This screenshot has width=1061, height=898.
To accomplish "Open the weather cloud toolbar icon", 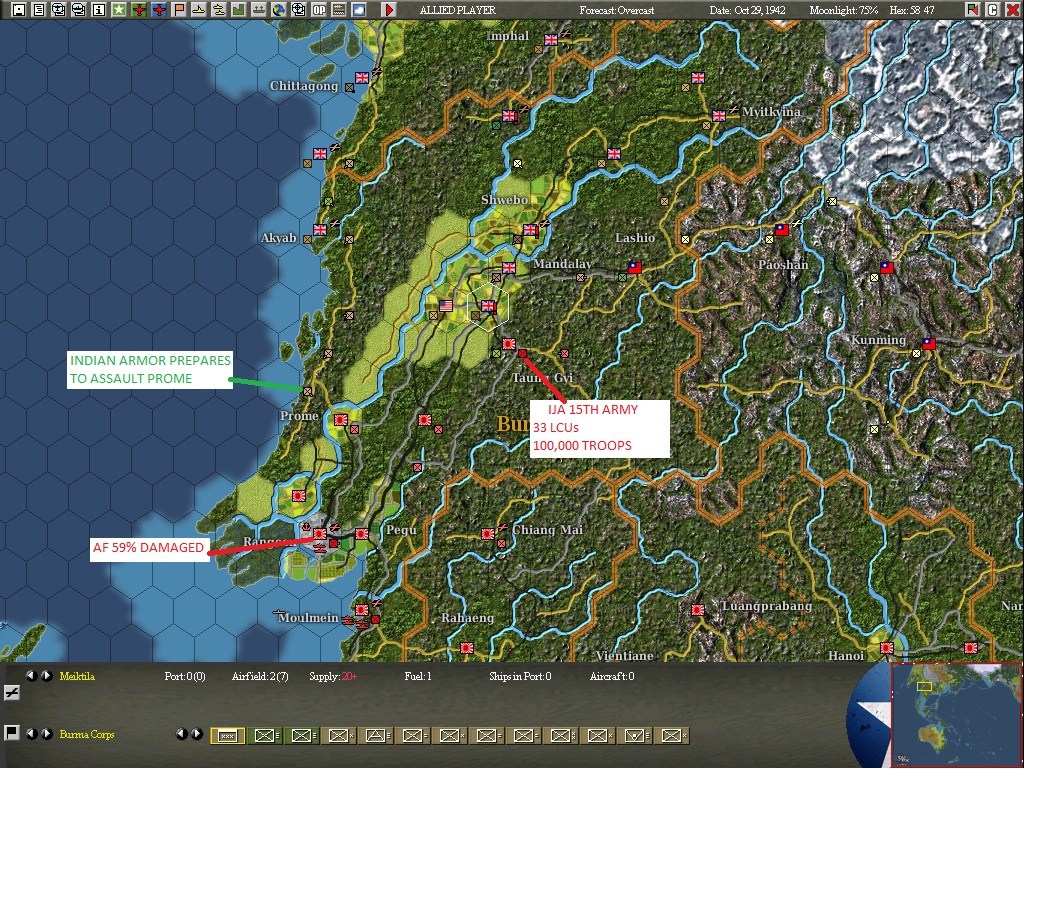I will click(359, 9).
